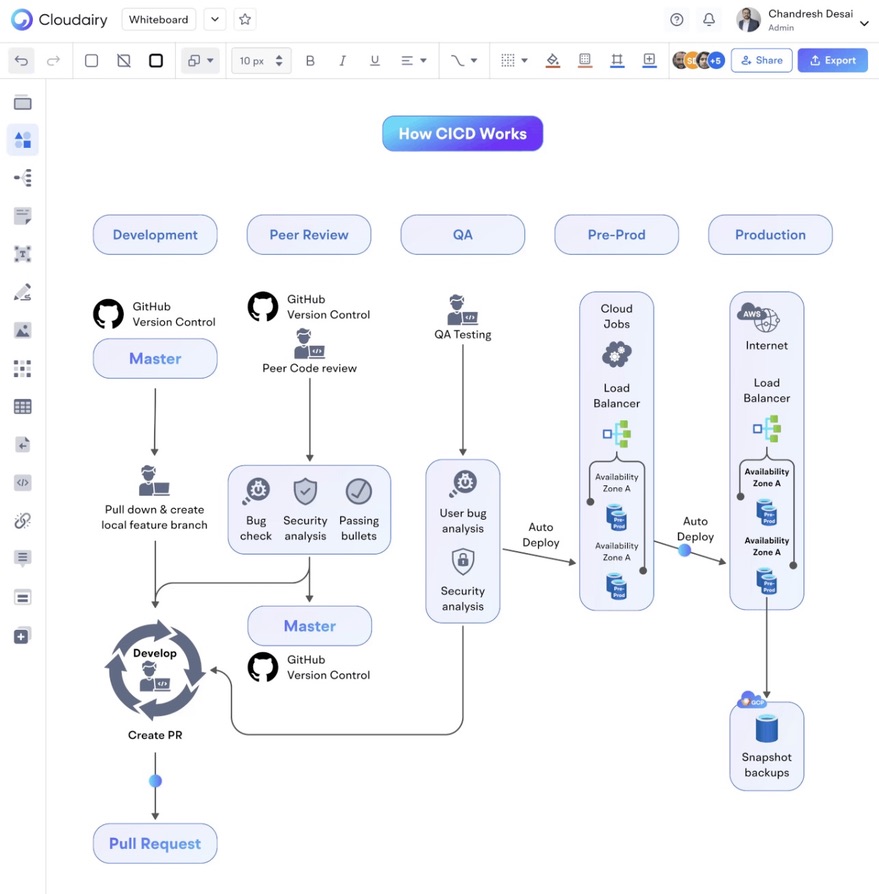The width and height of the screenshot is (879, 894).
Task: Click the redo arrow
Action: pos(53,60)
